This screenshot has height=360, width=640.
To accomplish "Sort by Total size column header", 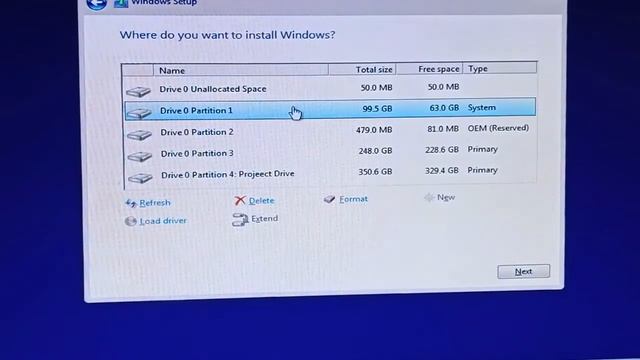I will click(362, 69).
